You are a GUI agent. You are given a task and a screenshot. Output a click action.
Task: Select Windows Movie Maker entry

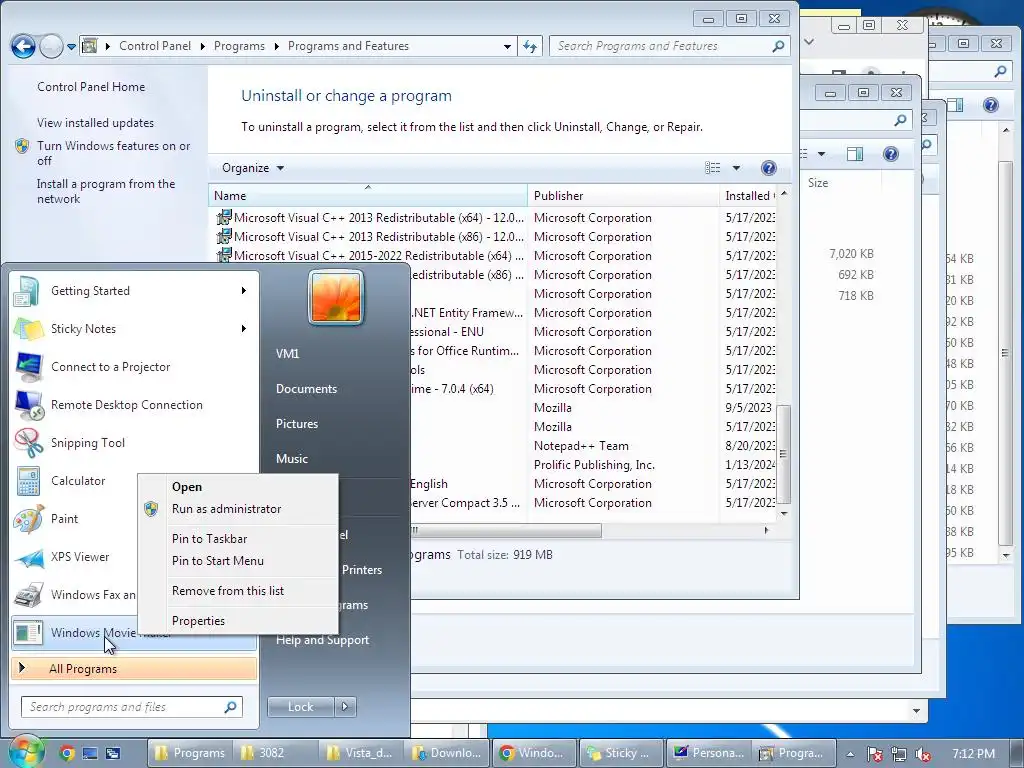[x=75, y=632]
